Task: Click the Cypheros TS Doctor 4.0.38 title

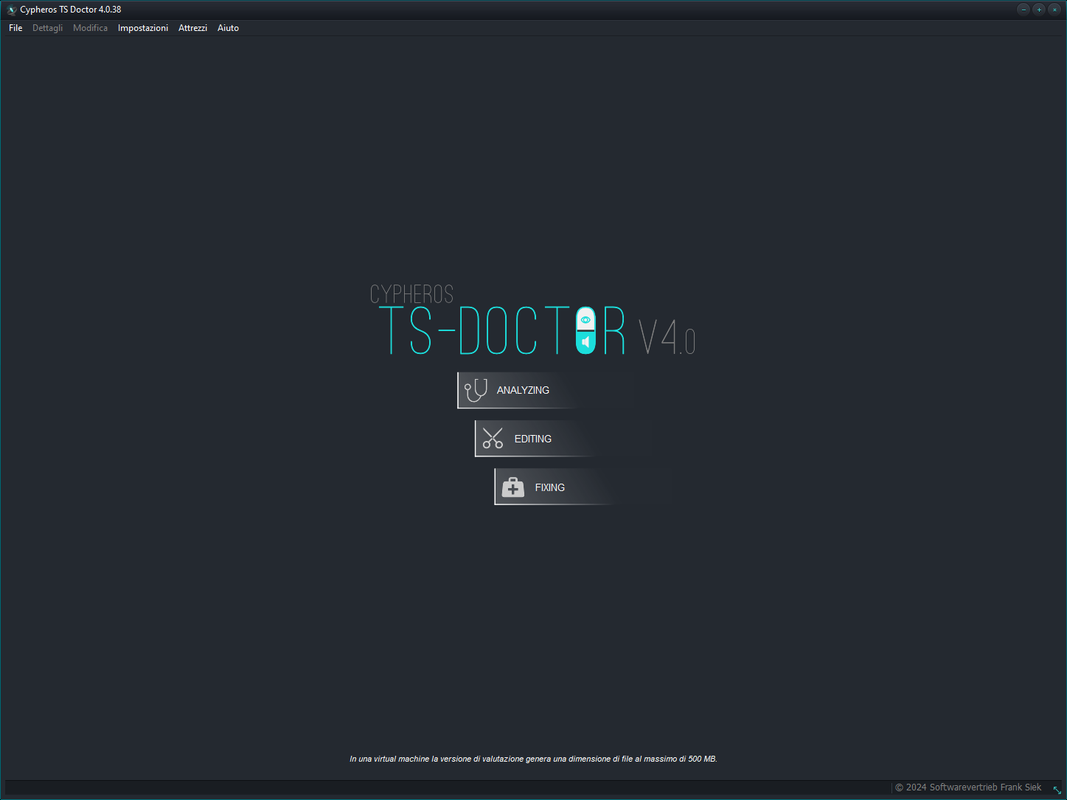Action: click(x=71, y=10)
